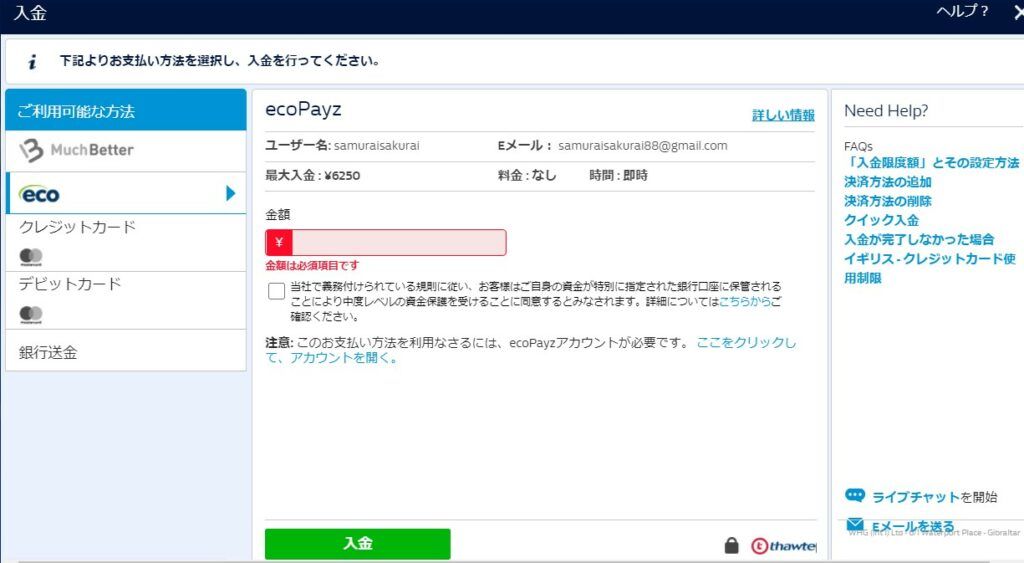Screen dimensions: 1024x563
Task: Click Mastercard logo under デビットカード
Action: point(31,315)
